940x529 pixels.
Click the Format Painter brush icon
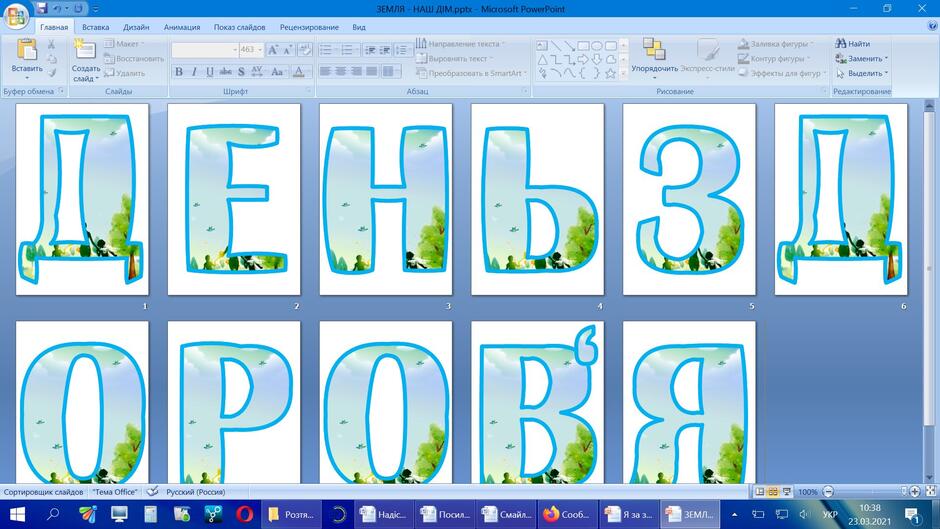point(52,73)
